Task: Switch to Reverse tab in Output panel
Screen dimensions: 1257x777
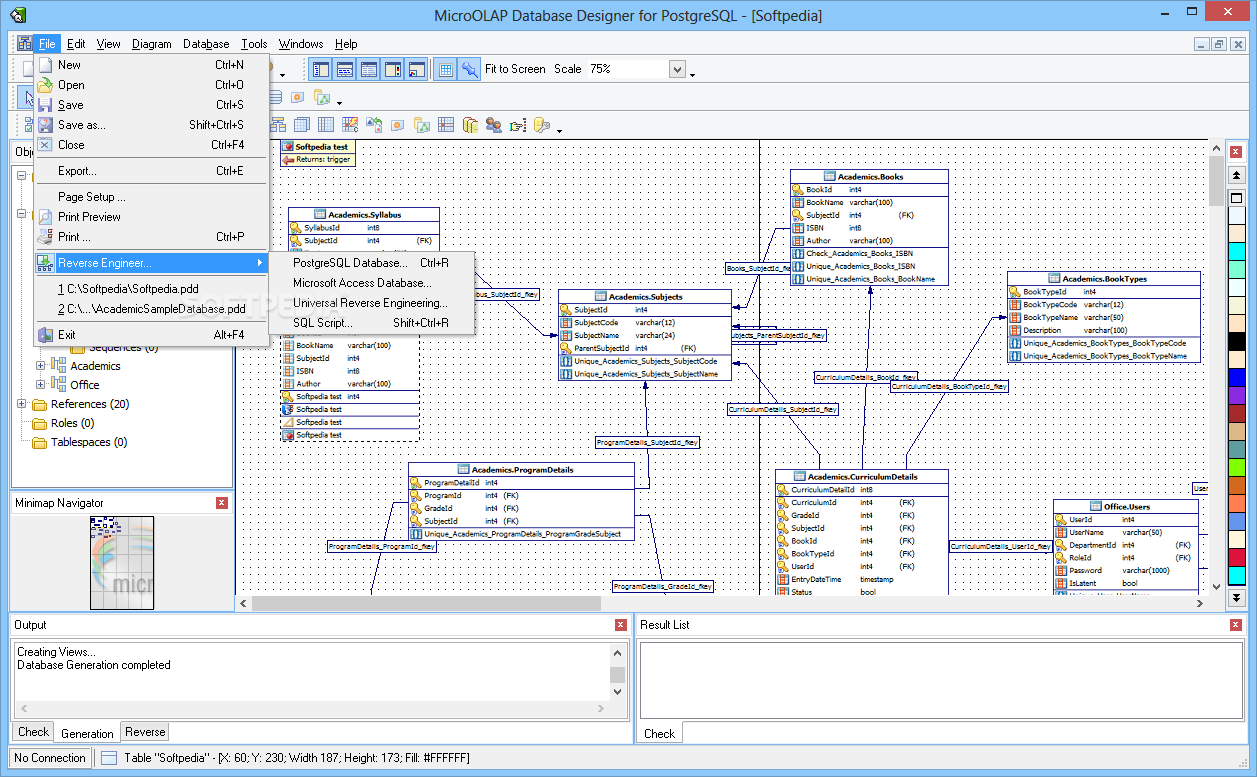Action: tap(145, 732)
